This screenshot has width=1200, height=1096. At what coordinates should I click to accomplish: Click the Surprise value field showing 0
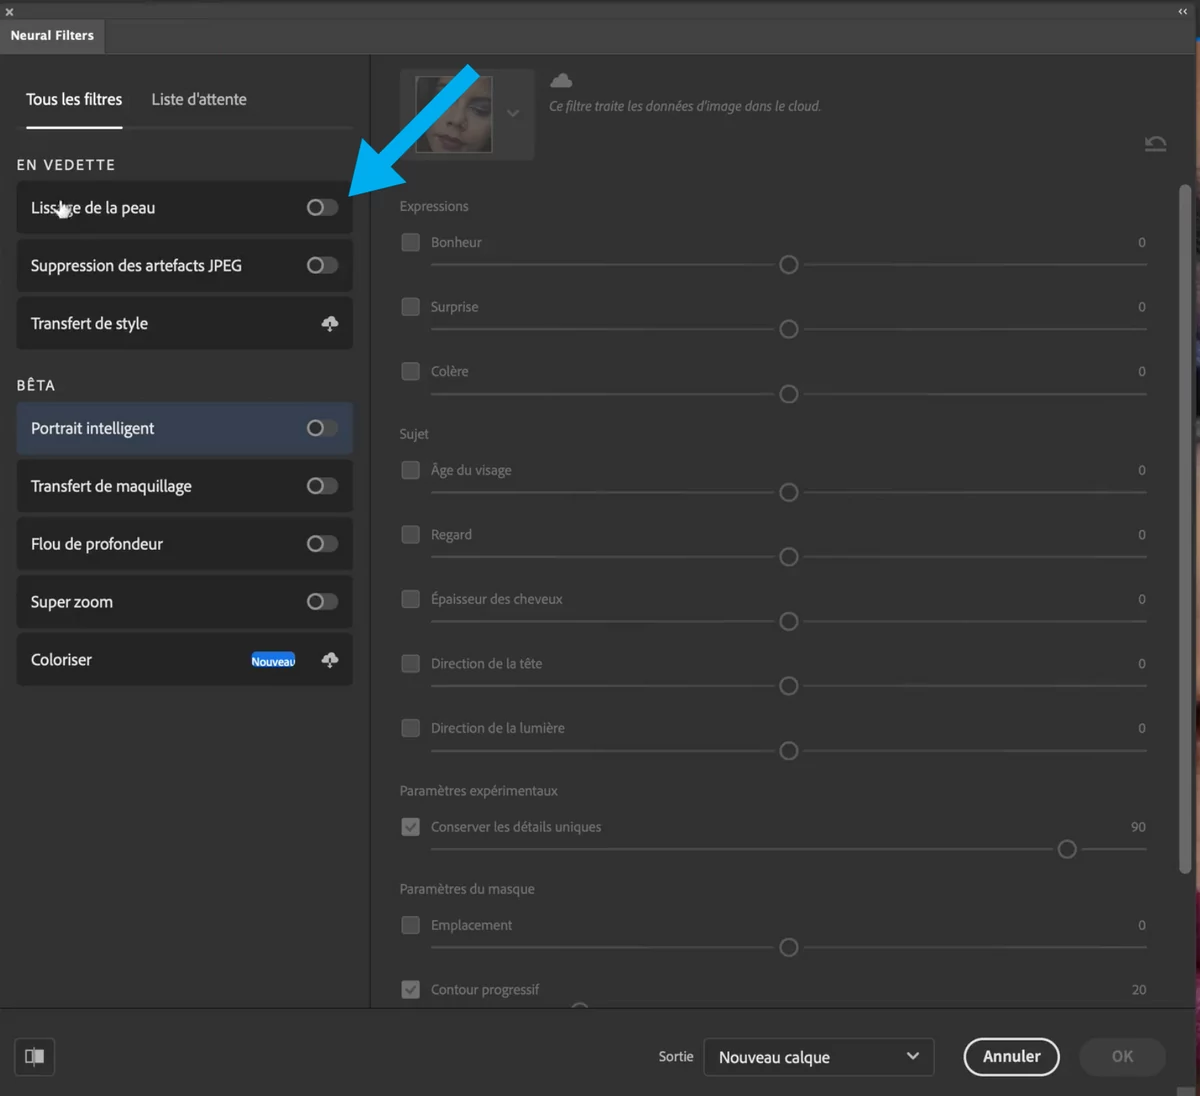coord(1142,307)
